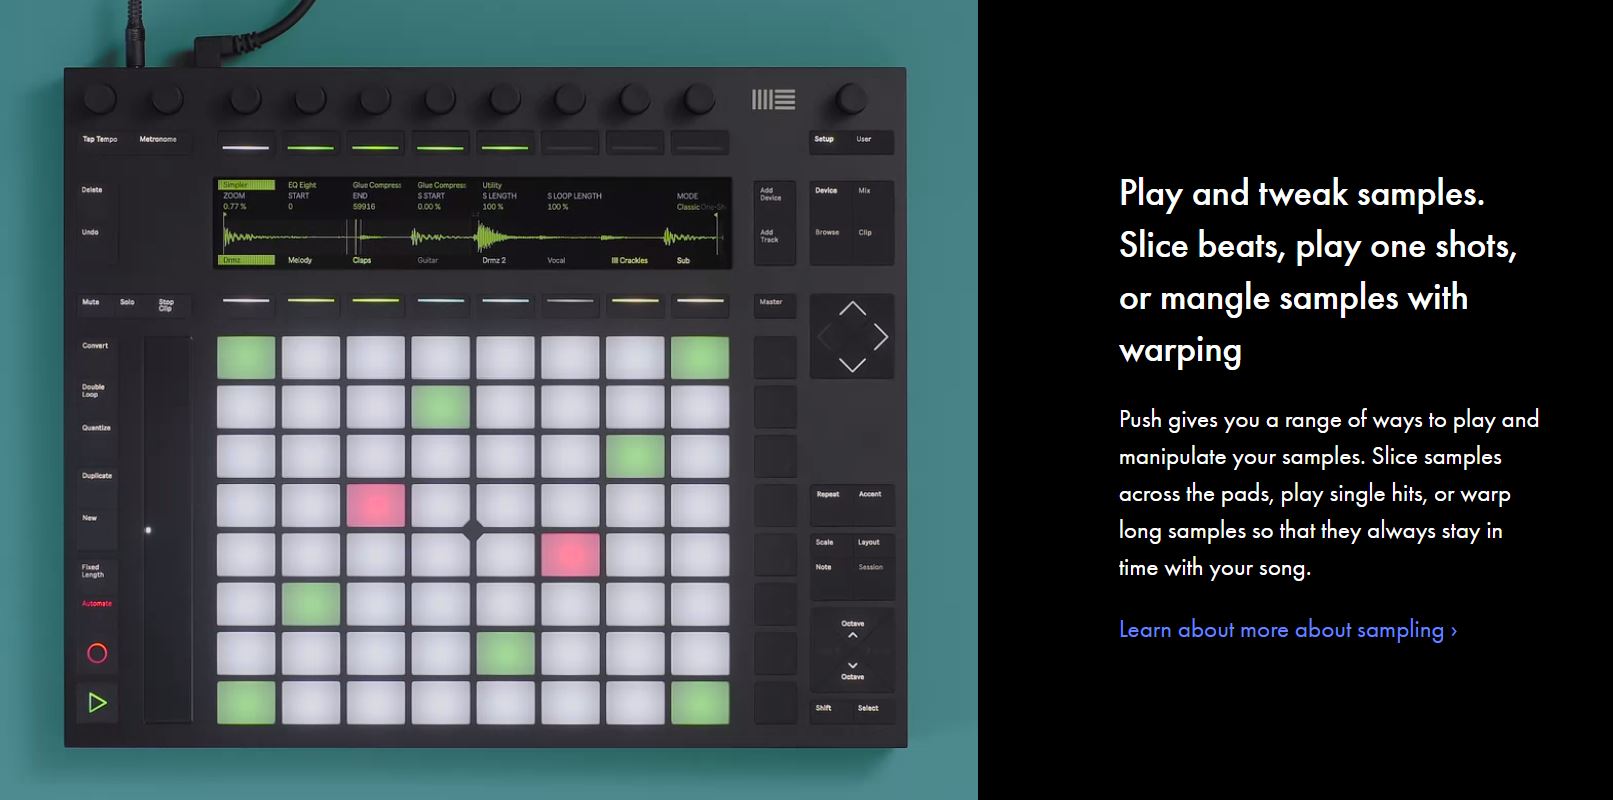1613x800 pixels.
Task: Select the Melody track label
Action: tap(300, 260)
